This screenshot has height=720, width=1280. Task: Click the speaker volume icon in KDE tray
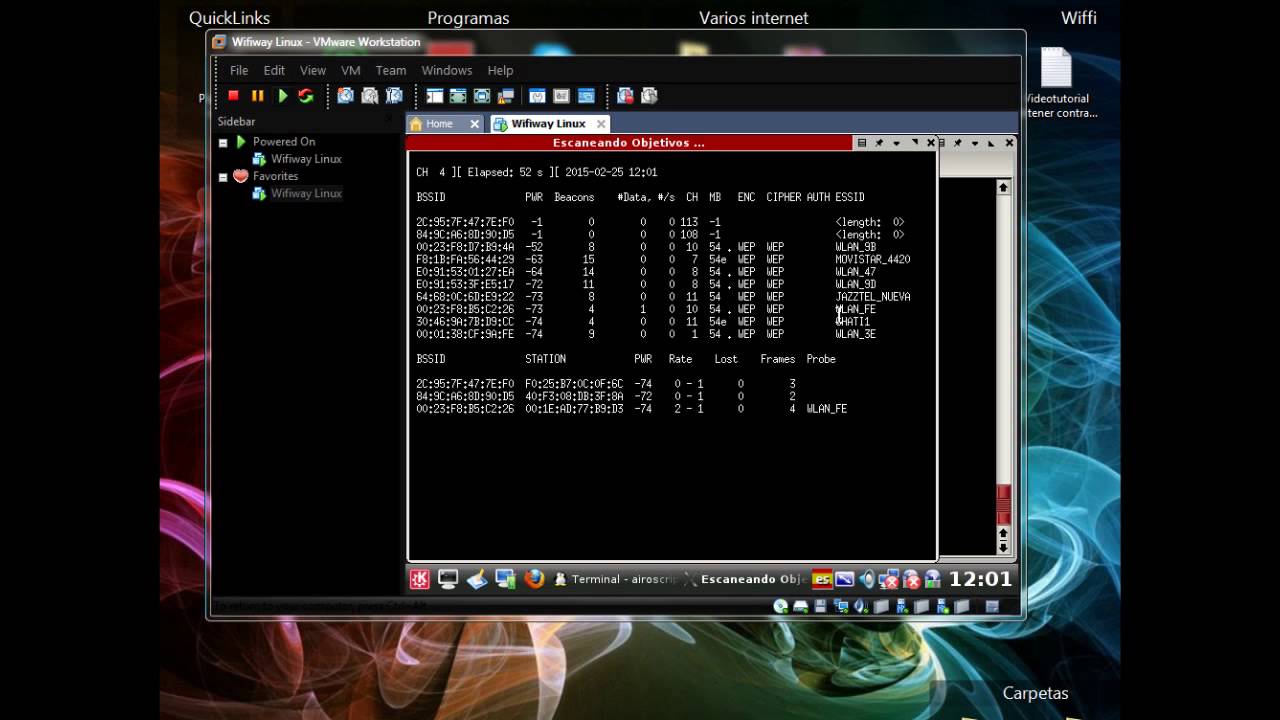pos(867,579)
